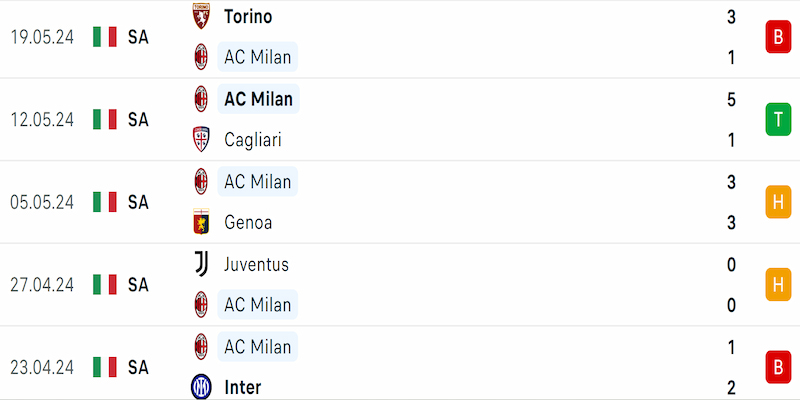
Task: Click the red B badge for Torino match
Action: 778,37
